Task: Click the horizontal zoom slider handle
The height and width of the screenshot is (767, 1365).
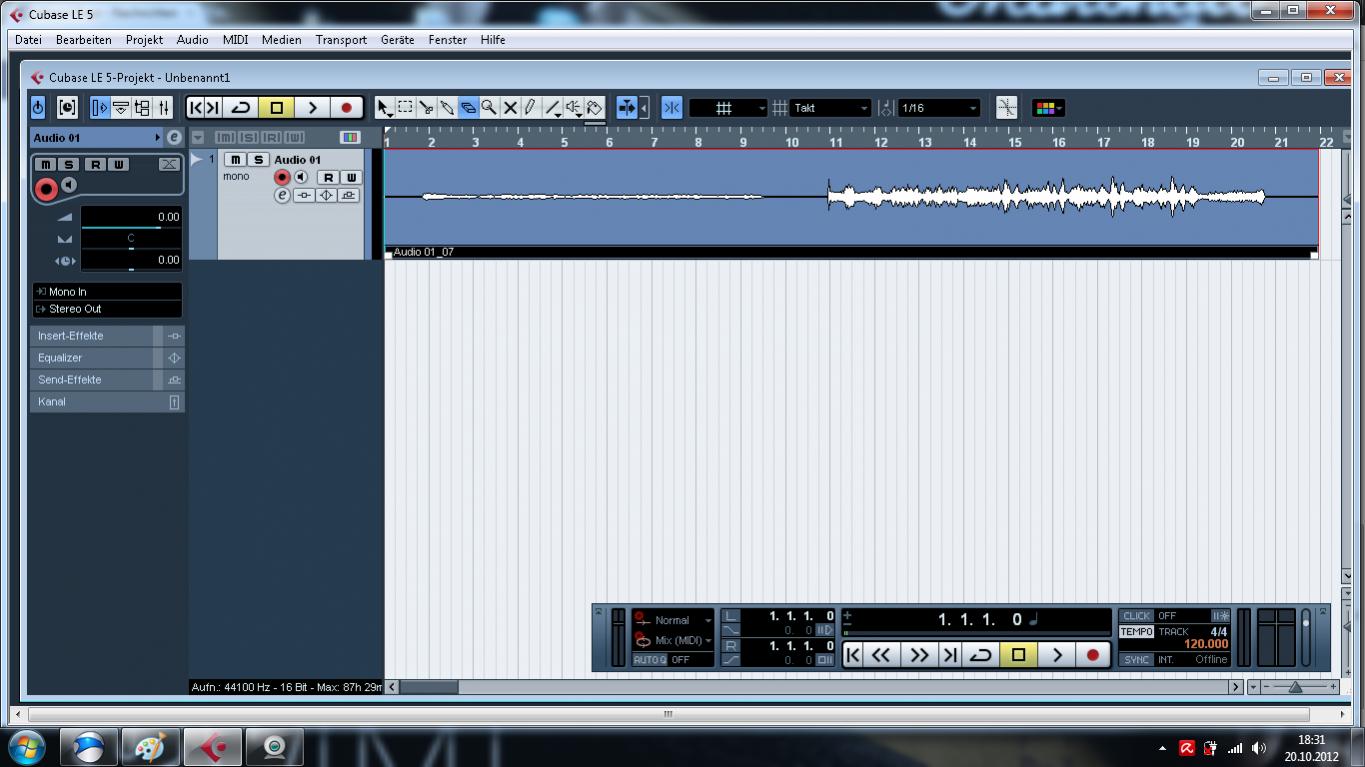Action: click(1295, 687)
